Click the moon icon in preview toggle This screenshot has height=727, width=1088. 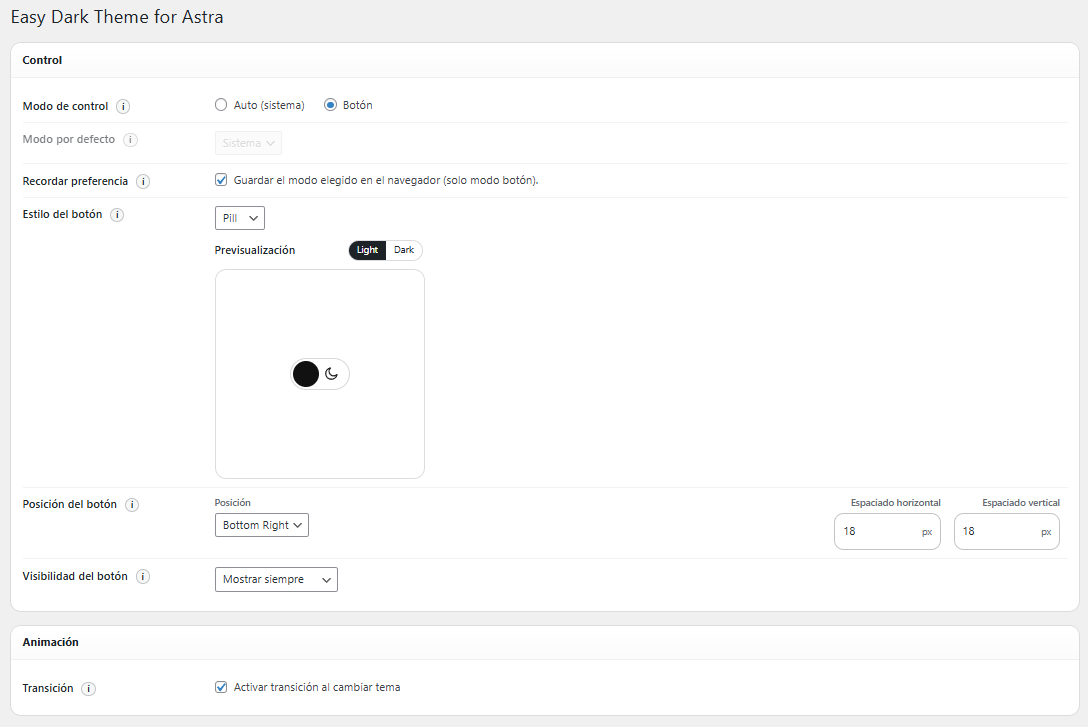(x=332, y=374)
